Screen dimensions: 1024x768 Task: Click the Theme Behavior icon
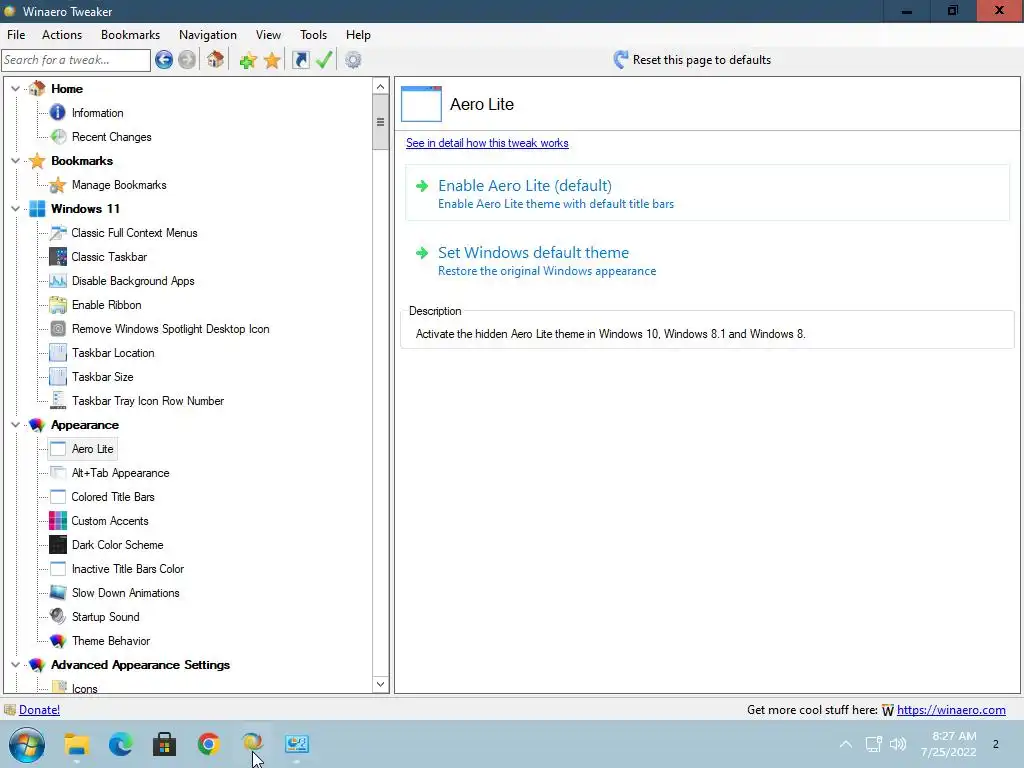pyautogui.click(x=57, y=641)
